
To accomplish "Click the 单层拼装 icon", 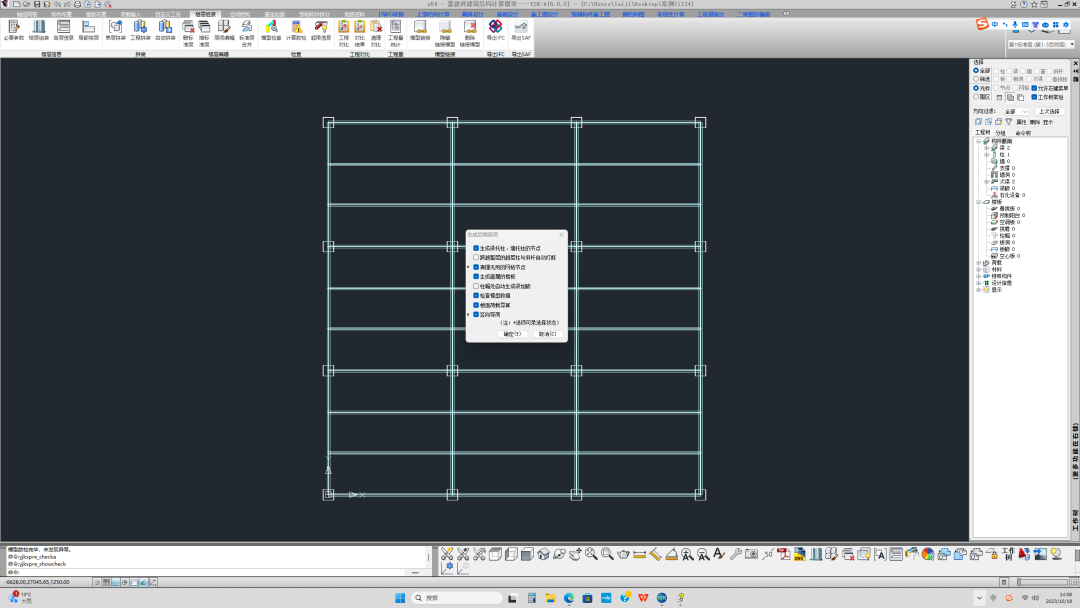I will click(116, 30).
